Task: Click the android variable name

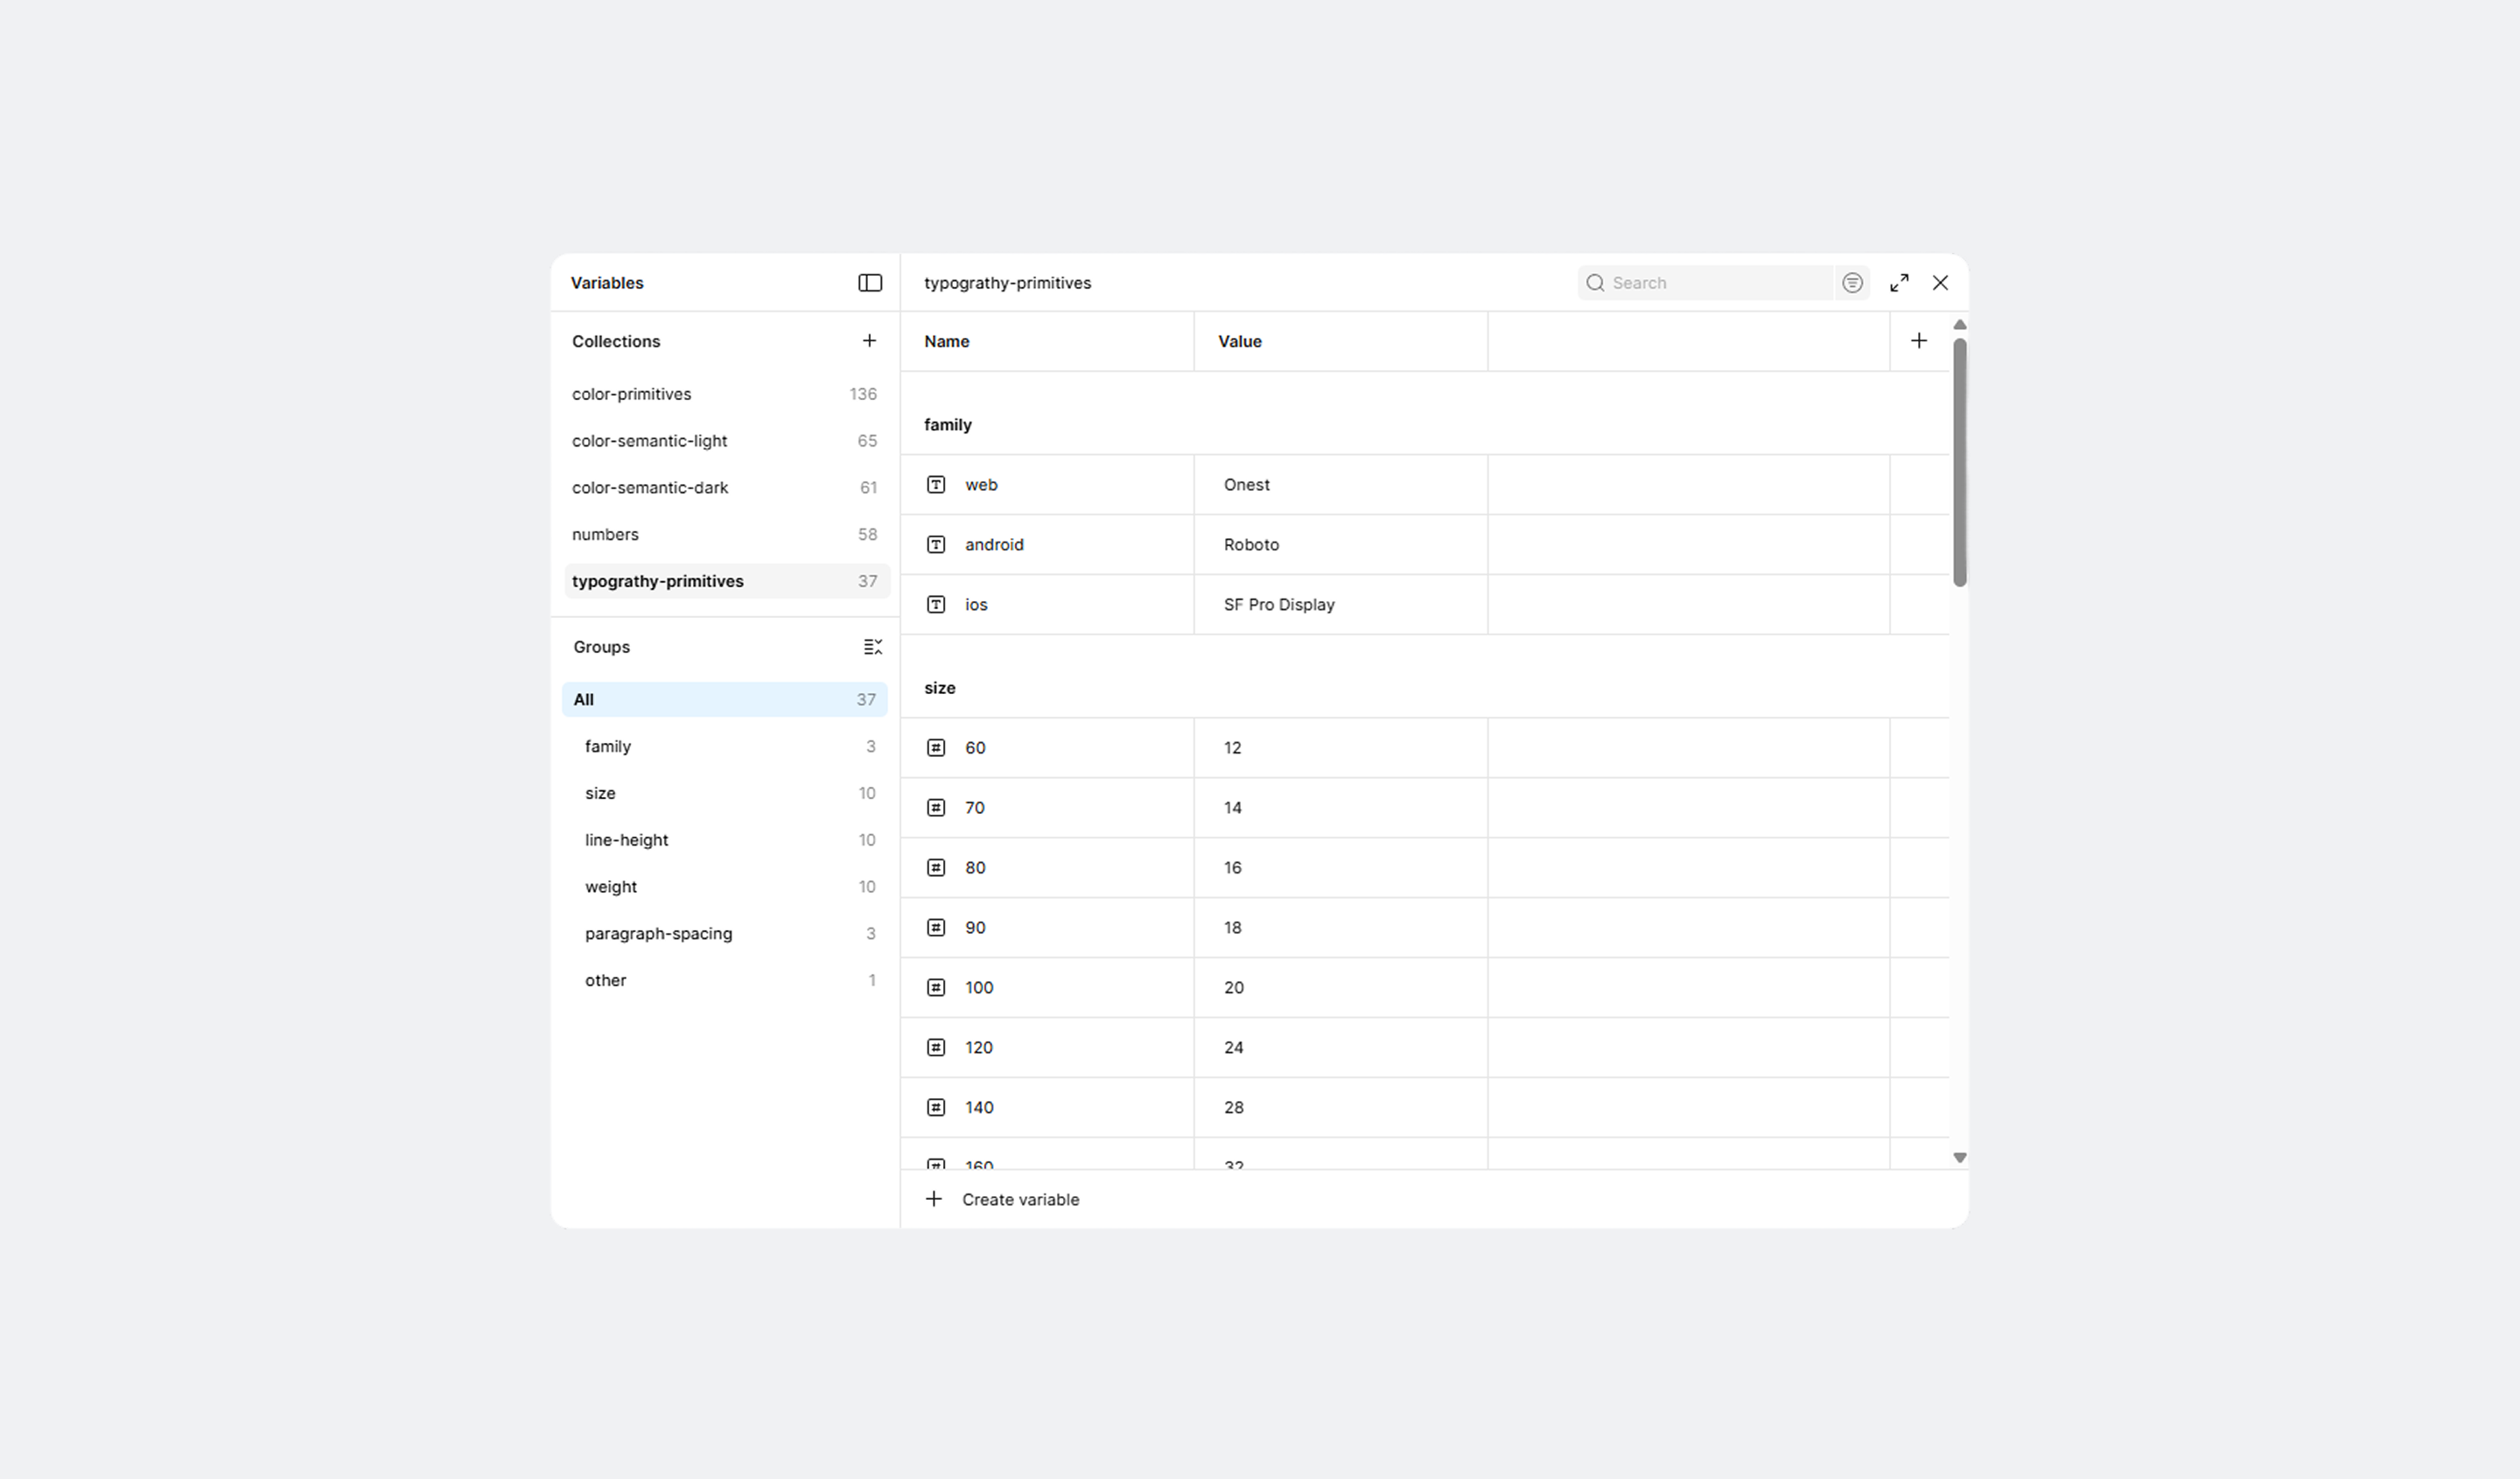Action: tap(994, 545)
